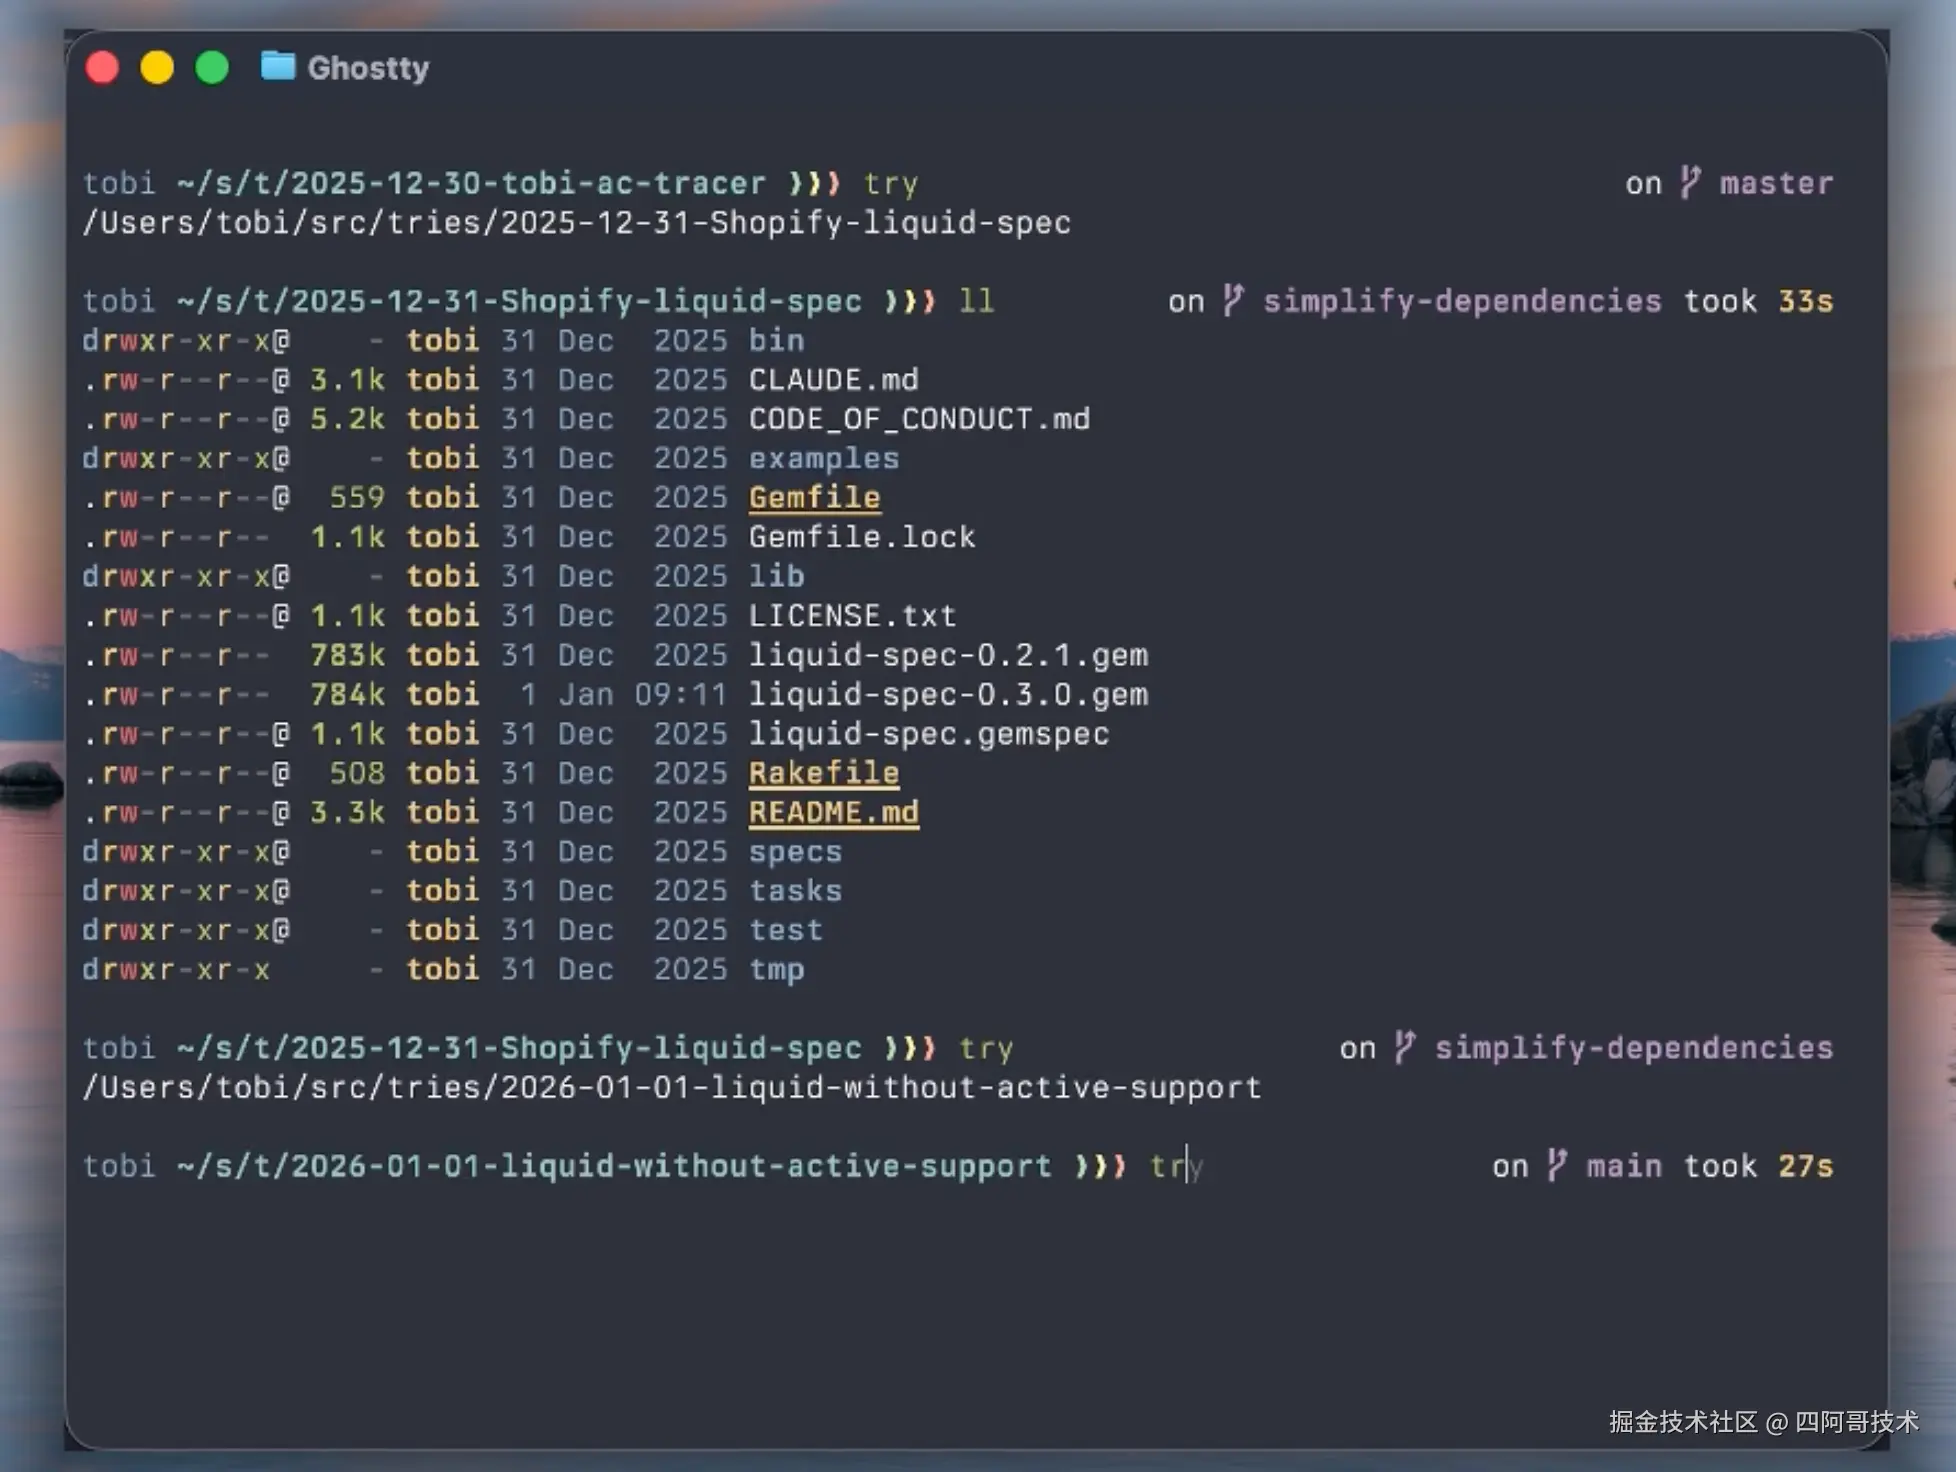Click the liquid-spec-0.3.0.gem file entry
Image resolution: width=1956 pixels, height=1472 pixels.
click(948, 694)
